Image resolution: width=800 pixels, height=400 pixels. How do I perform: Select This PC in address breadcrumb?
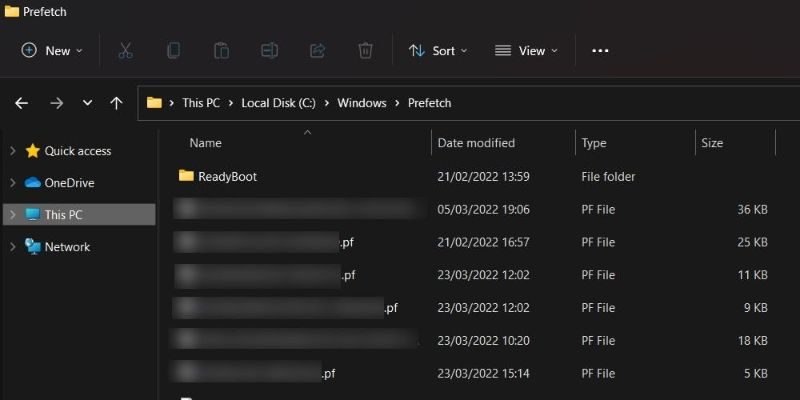point(201,103)
